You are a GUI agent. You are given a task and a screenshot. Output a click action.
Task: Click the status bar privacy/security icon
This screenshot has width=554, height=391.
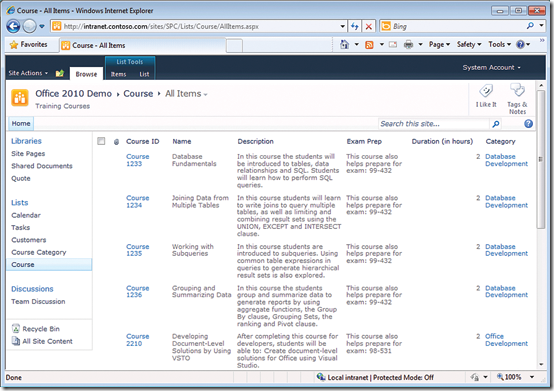(x=475, y=377)
